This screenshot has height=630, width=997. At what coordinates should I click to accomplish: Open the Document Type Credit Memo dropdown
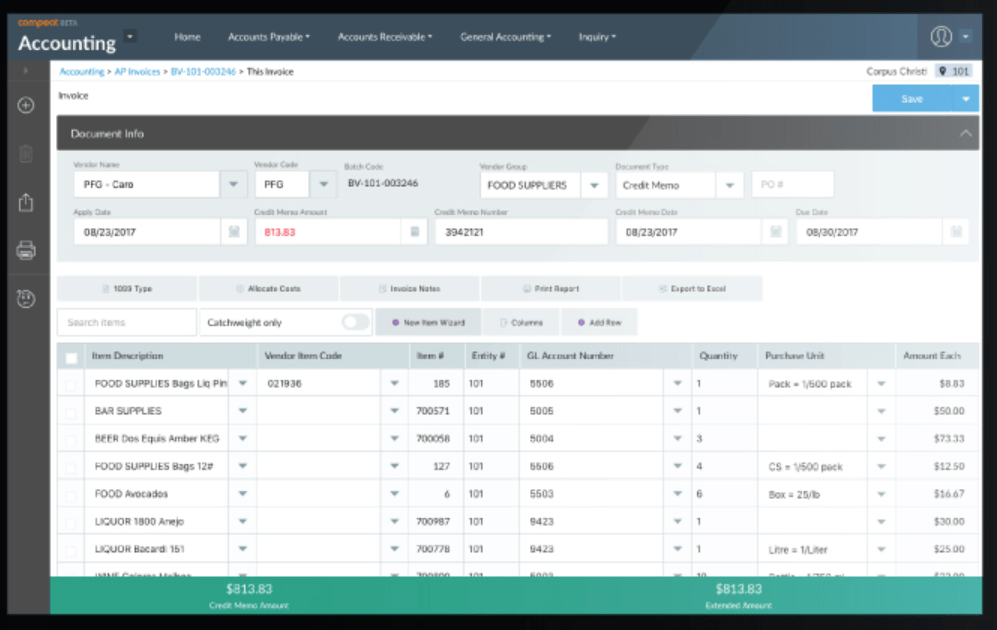point(729,185)
